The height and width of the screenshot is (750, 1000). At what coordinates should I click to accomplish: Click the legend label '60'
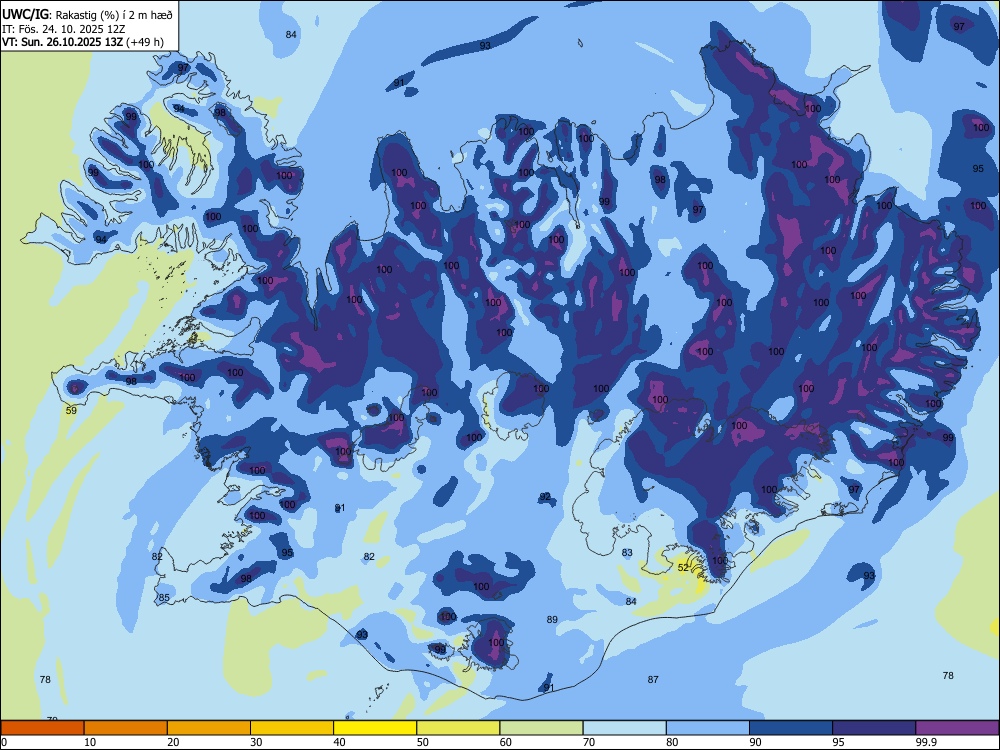pyautogui.click(x=506, y=742)
